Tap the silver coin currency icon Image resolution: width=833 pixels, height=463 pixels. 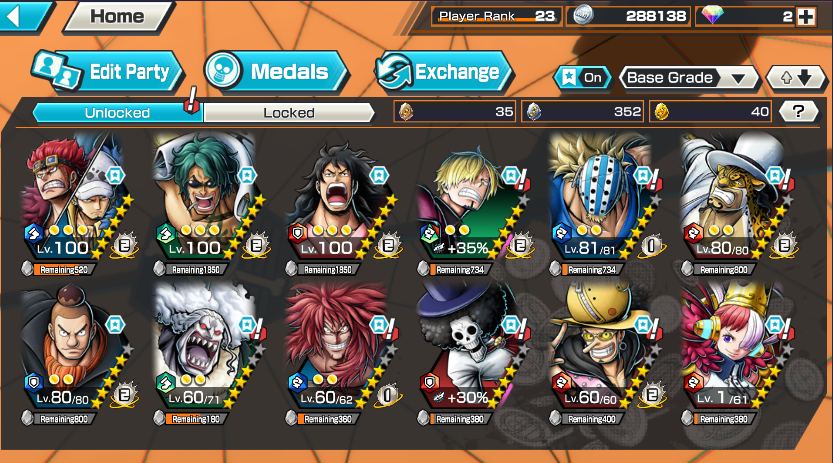tap(582, 16)
